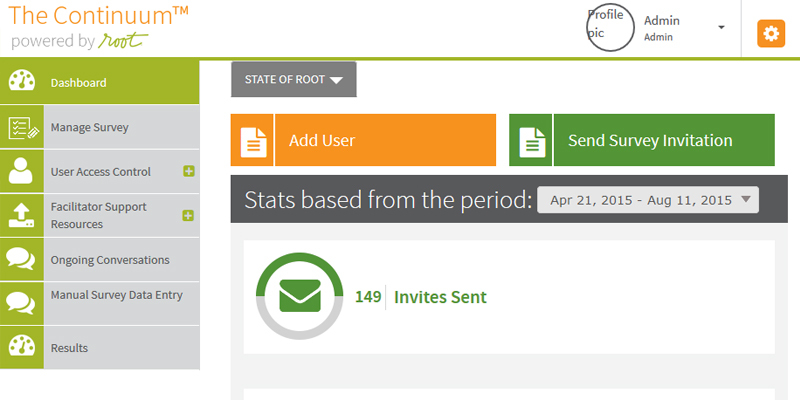The height and width of the screenshot is (400, 800).
Task: Open the Admin account dropdown arrow
Action: click(721, 27)
